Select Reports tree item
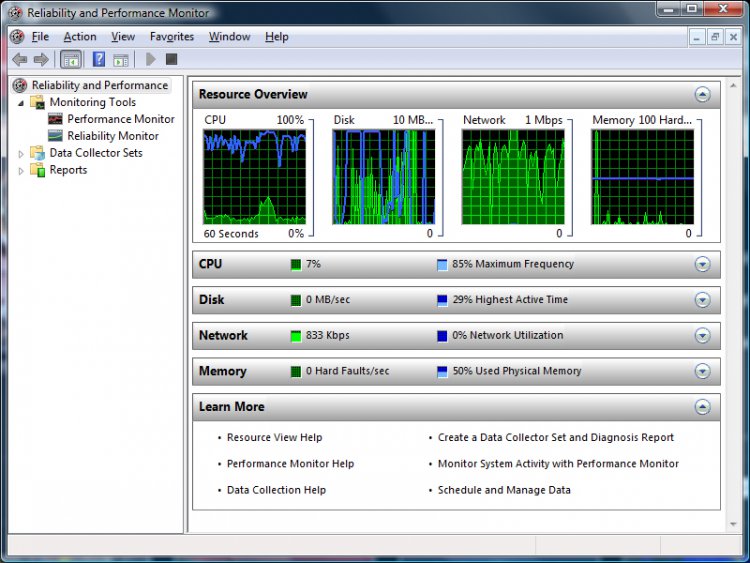 [x=68, y=170]
